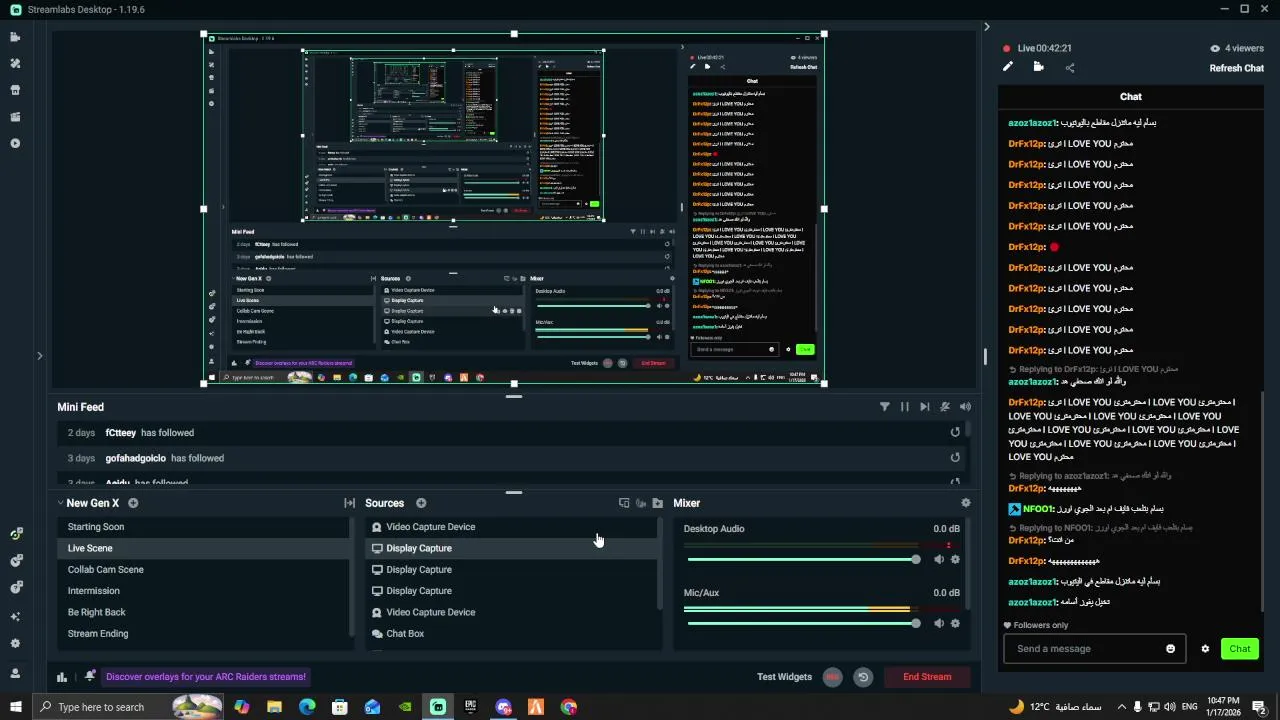Click the Refresh Chat link
This screenshot has width=1280, height=720.
pyautogui.click(x=1237, y=68)
